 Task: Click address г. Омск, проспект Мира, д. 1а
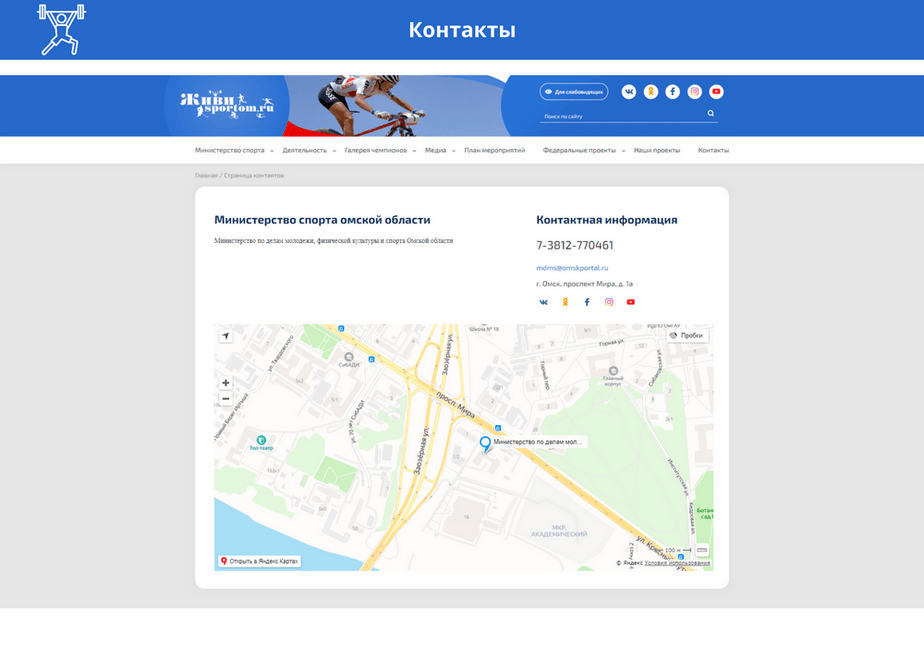(x=584, y=284)
